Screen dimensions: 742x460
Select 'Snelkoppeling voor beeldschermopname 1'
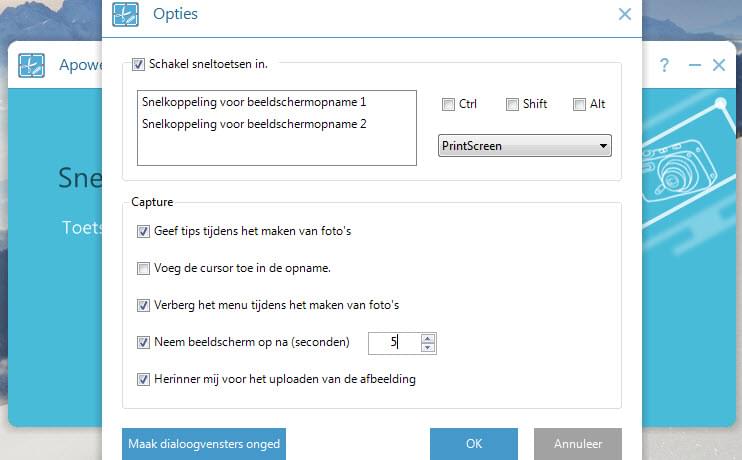(x=254, y=102)
